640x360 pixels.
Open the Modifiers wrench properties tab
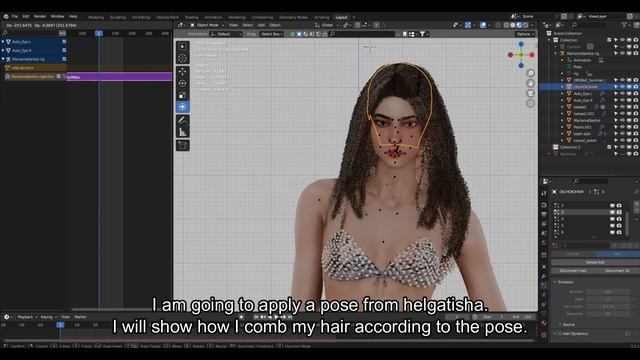[x=544, y=276]
